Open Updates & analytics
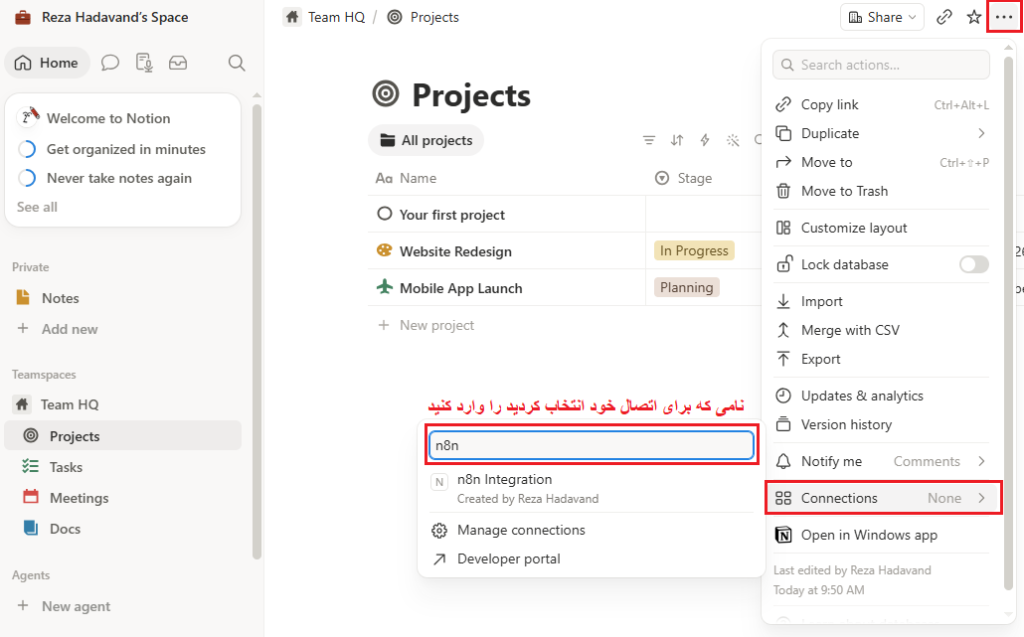 pos(882,396)
